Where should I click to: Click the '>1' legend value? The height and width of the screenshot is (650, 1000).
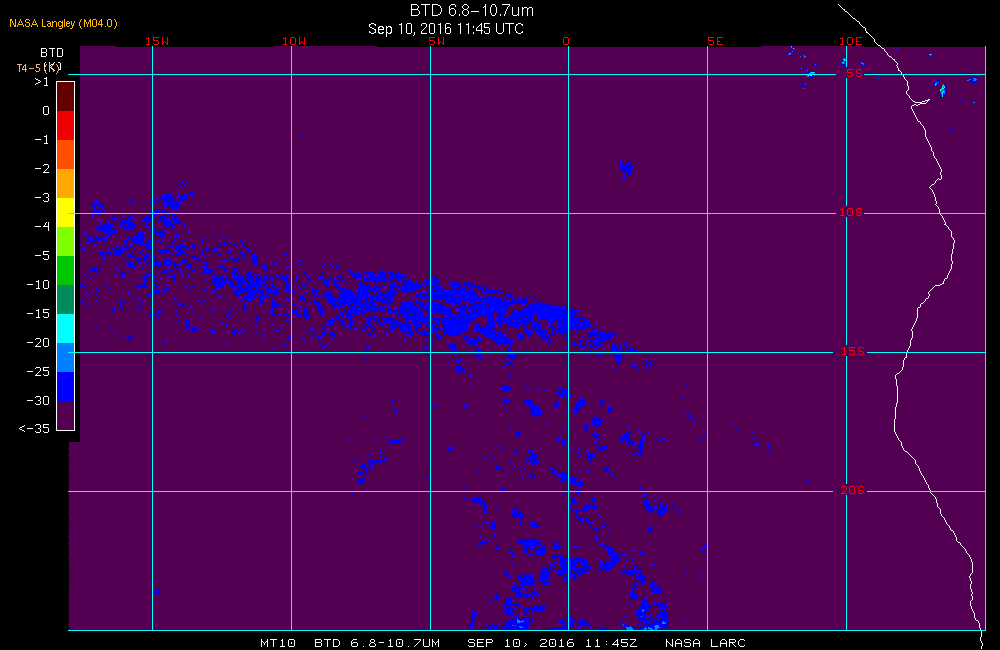coord(41,82)
